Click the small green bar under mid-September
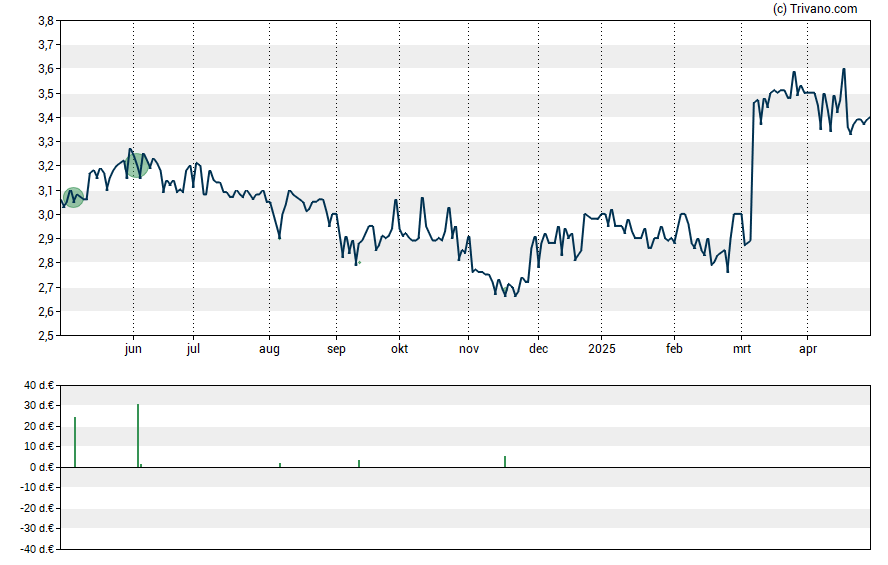Viewport: 888px width, 565px height. 359,463
